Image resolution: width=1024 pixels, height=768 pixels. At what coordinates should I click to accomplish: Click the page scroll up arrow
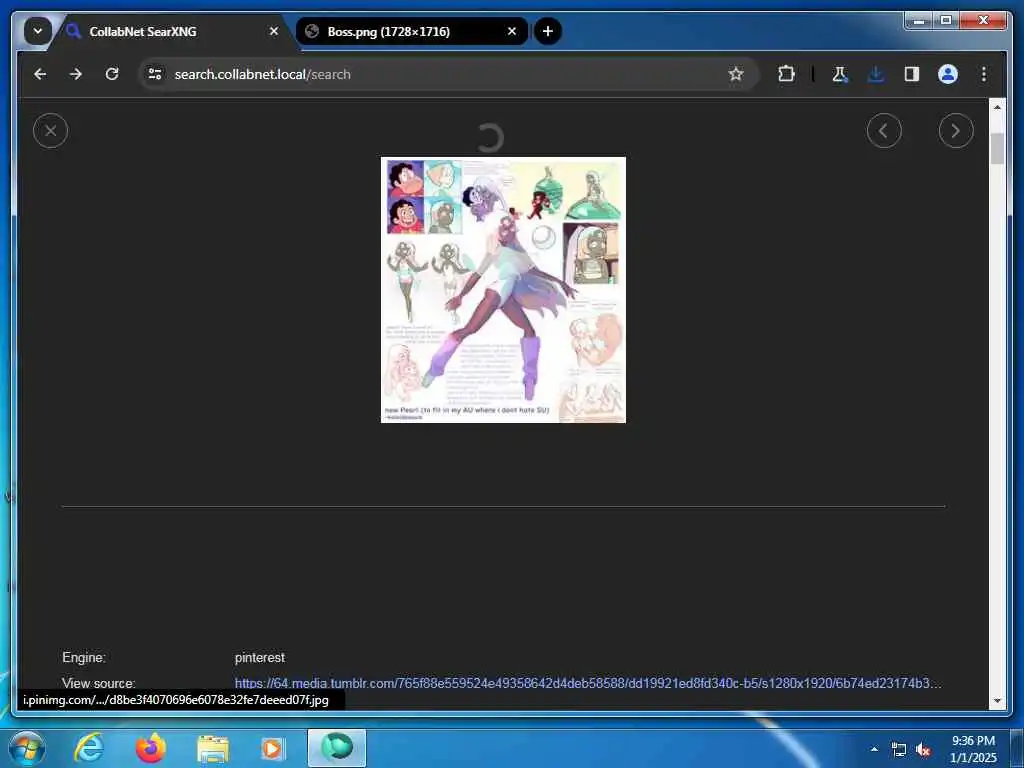(x=997, y=107)
